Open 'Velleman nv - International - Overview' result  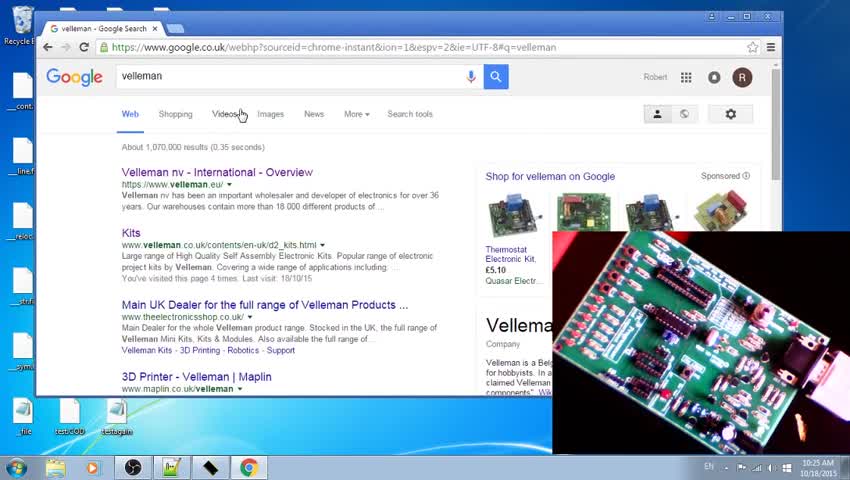[x=217, y=172]
